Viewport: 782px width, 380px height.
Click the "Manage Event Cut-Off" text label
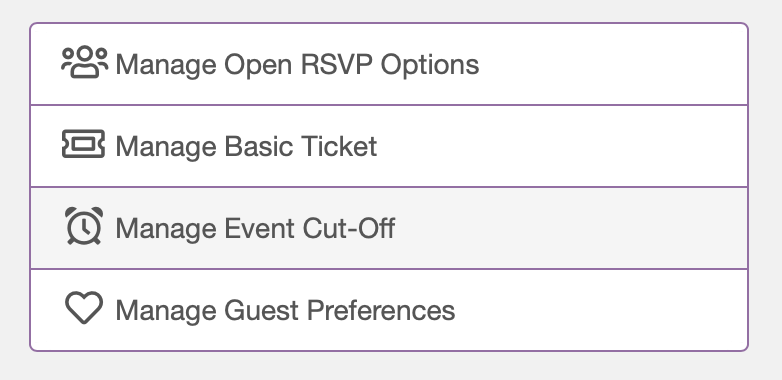pyautogui.click(x=255, y=228)
